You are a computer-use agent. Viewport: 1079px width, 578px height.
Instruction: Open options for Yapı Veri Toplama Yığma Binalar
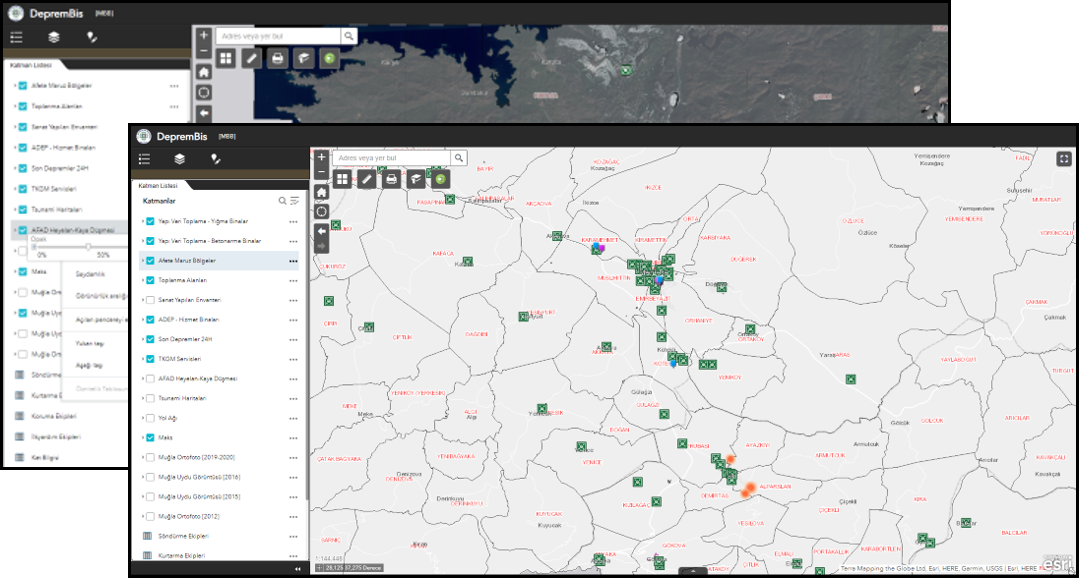coord(294,222)
